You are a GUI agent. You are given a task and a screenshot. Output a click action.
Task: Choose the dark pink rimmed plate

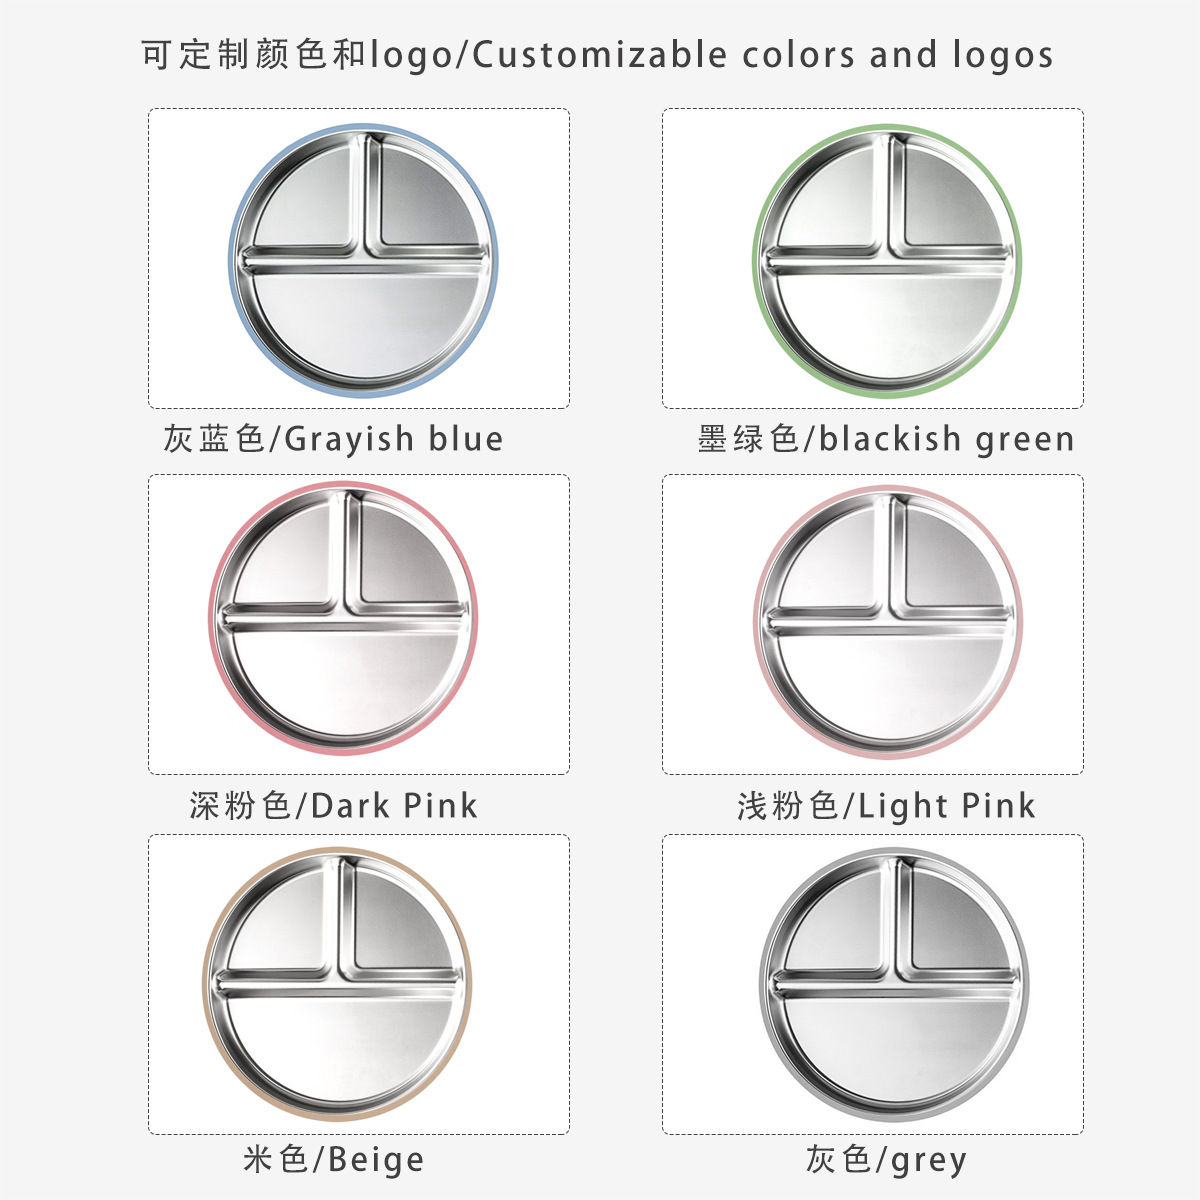click(x=343, y=618)
